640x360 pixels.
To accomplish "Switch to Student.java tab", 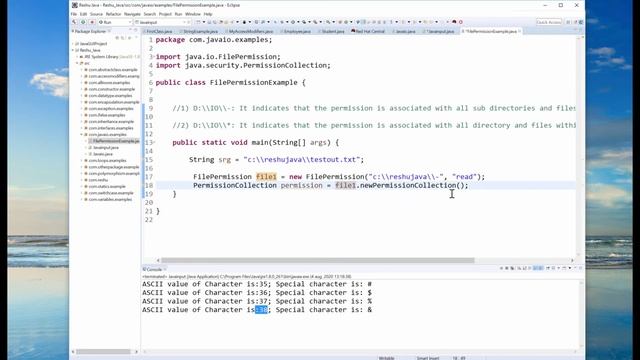I will coord(333,31).
